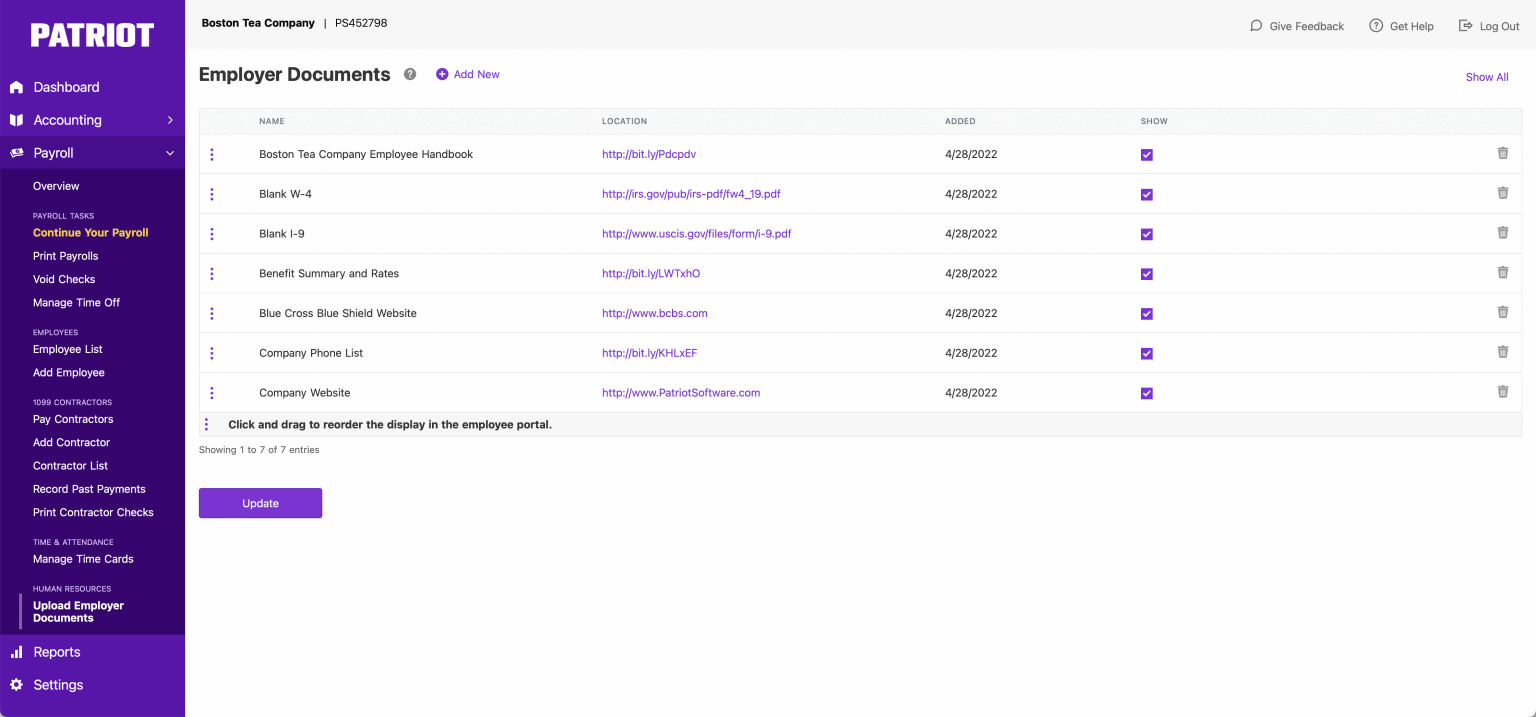
Task: Go to Void Checks
Action: (x=64, y=279)
